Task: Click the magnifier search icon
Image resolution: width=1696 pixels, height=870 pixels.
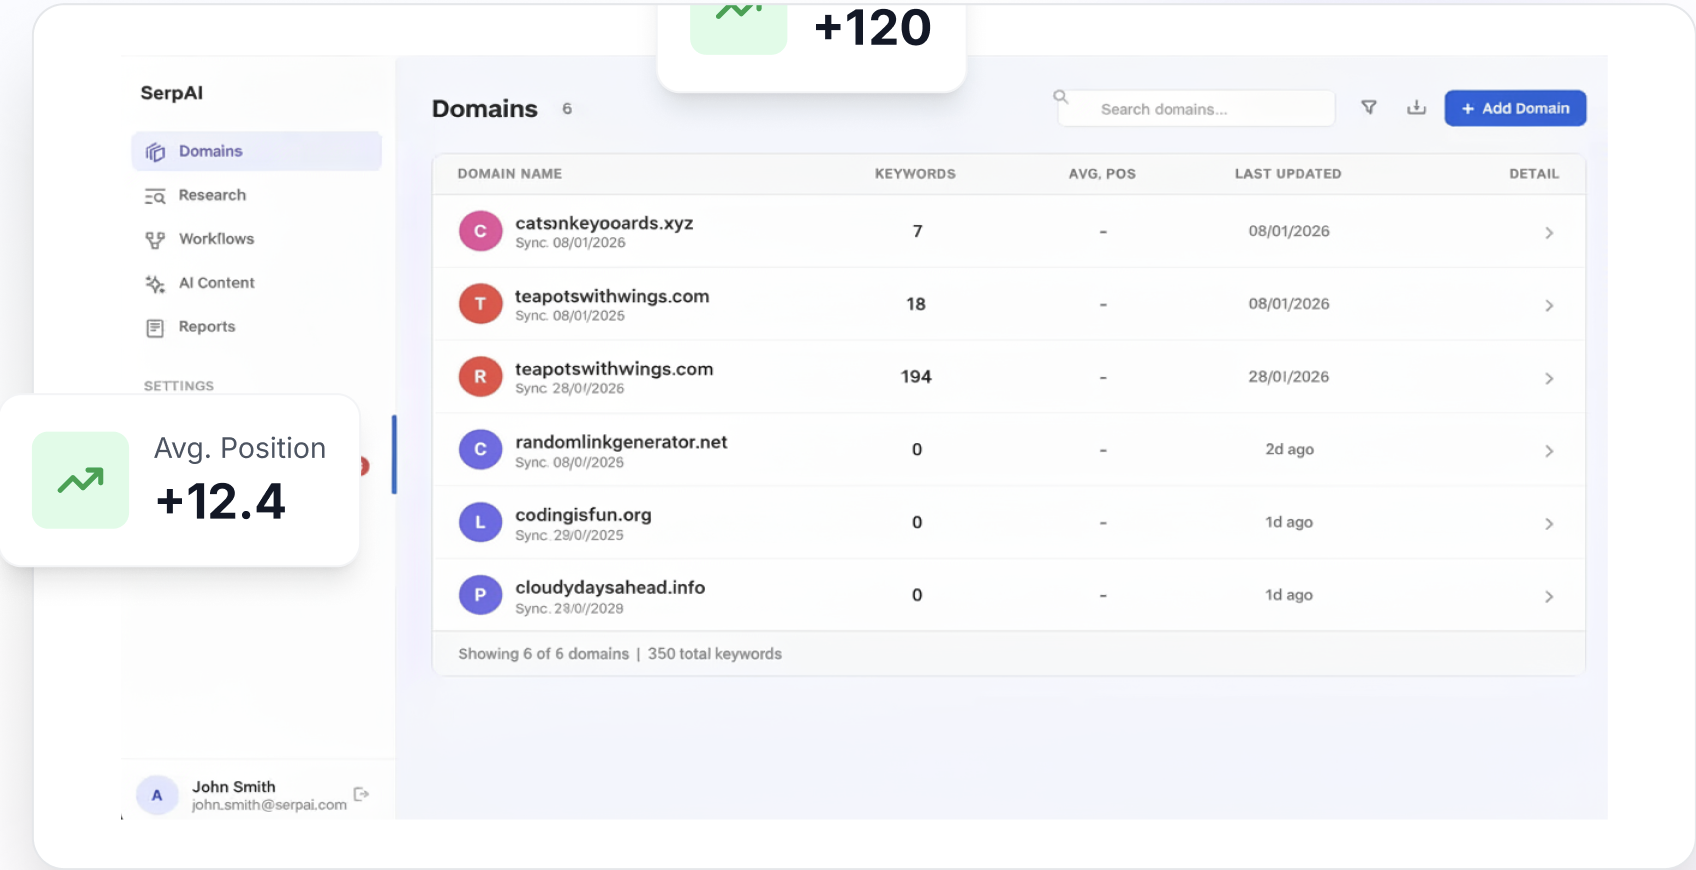Action: tap(1061, 97)
